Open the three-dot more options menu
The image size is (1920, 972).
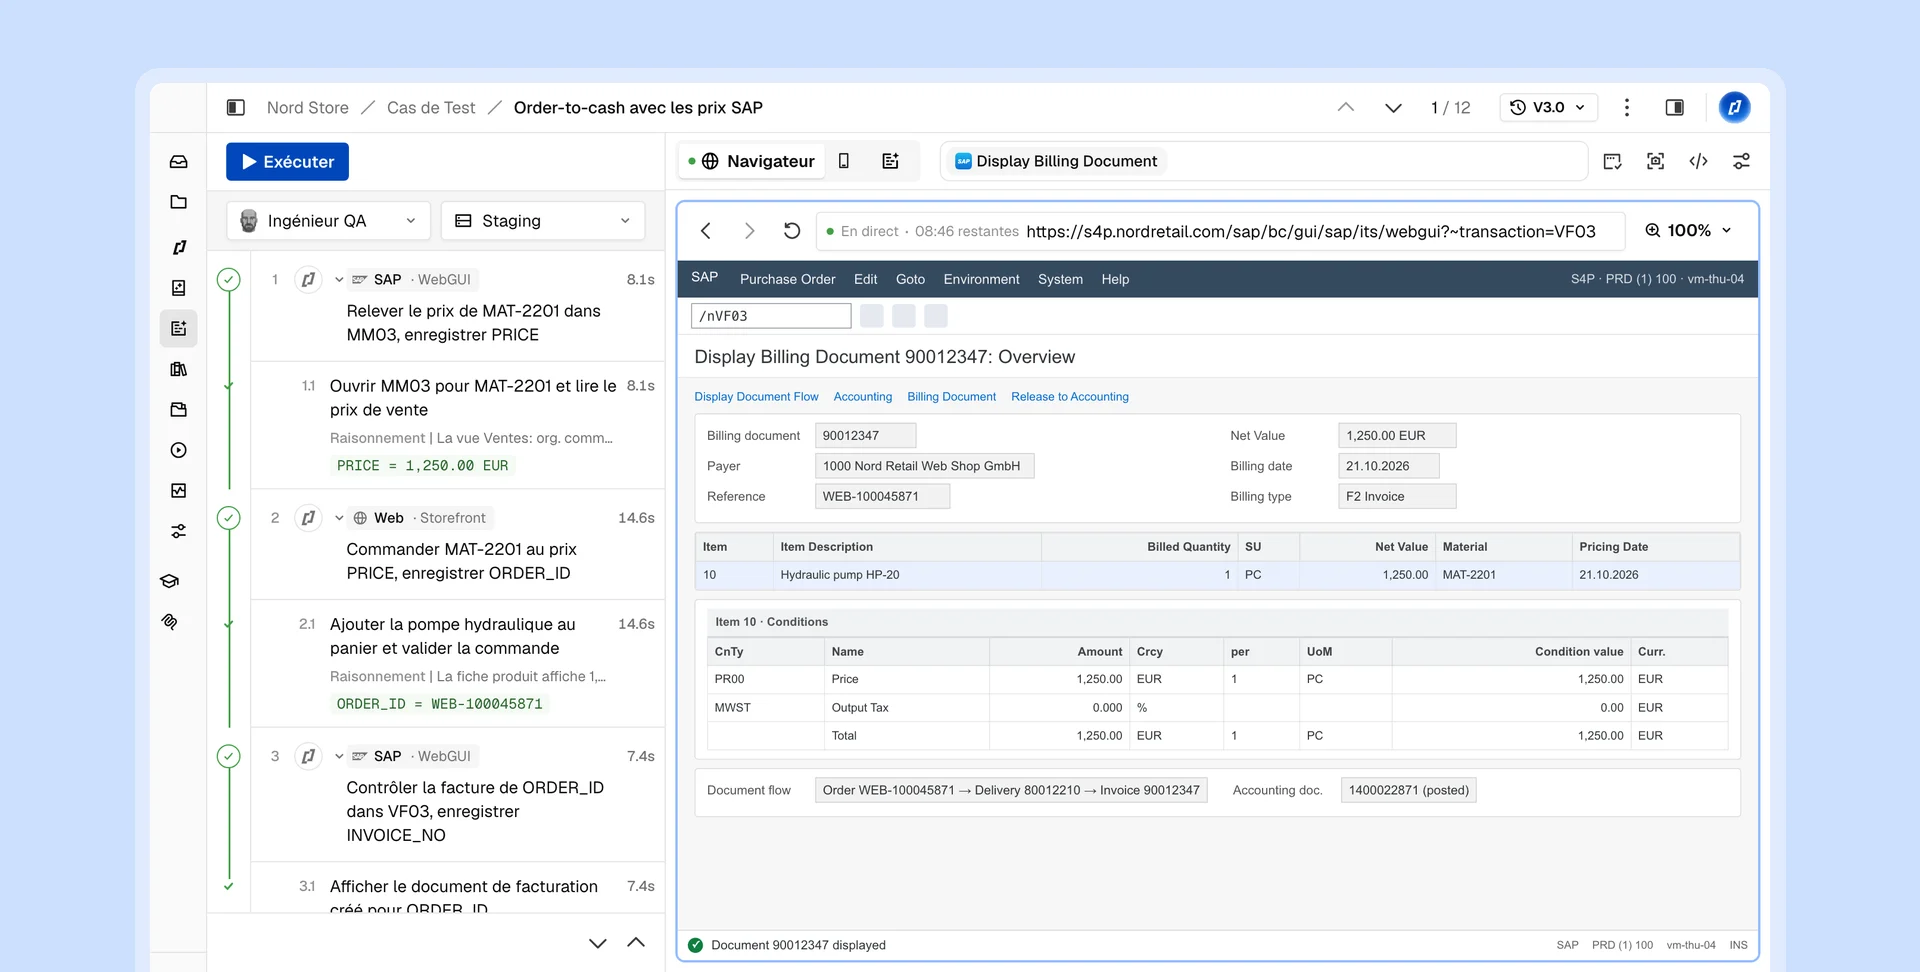tap(1627, 107)
